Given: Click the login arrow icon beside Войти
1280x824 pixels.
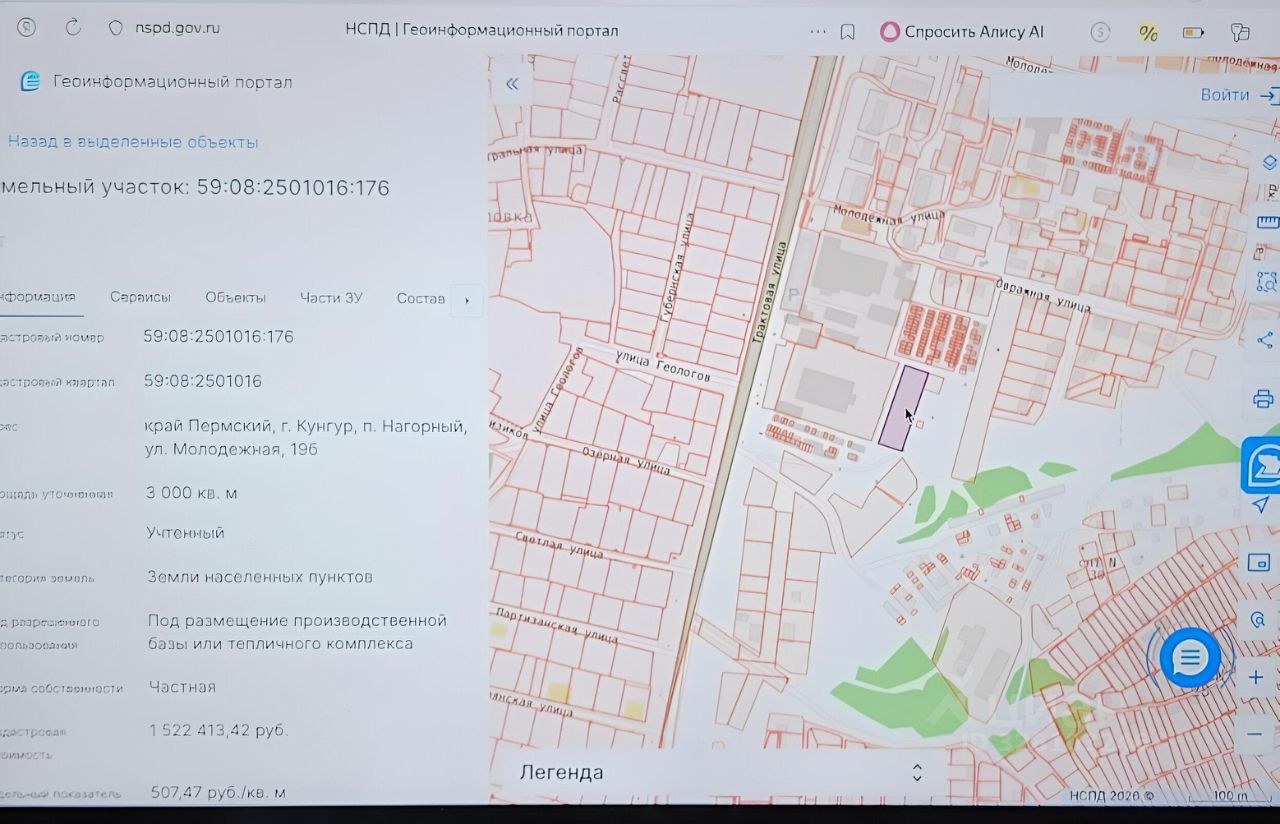Looking at the screenshot, I should pyautogui.click(x=1269, y=96).
